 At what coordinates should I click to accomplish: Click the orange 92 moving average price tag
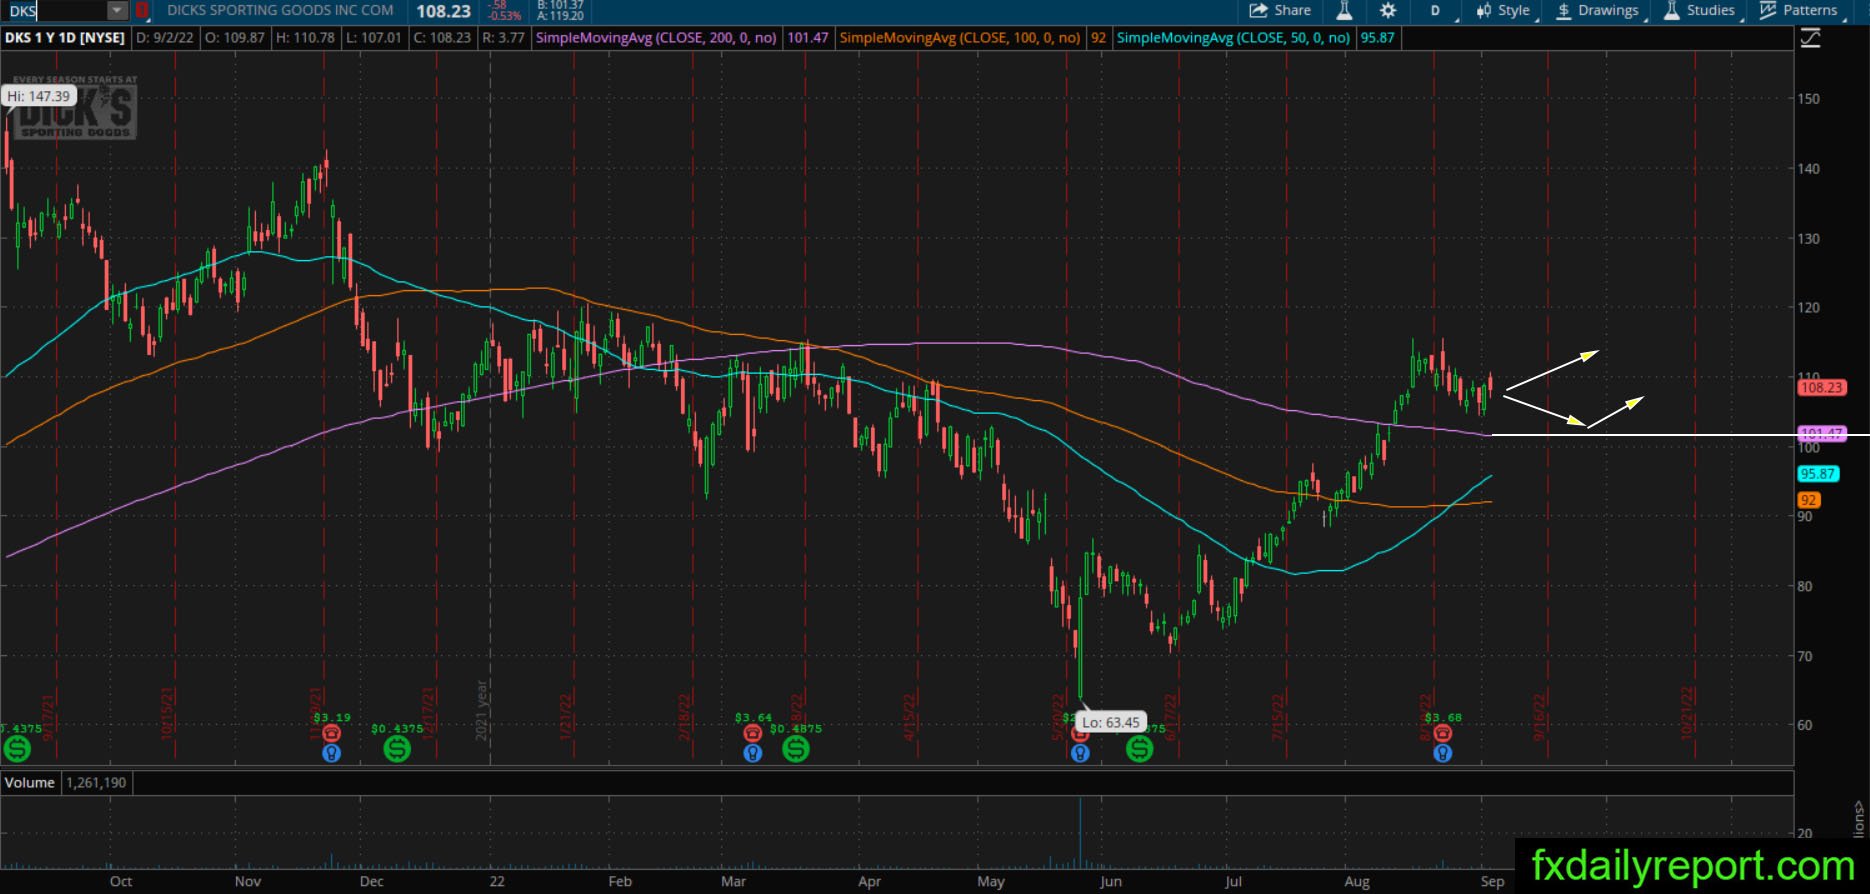(x=1809, y=500)
